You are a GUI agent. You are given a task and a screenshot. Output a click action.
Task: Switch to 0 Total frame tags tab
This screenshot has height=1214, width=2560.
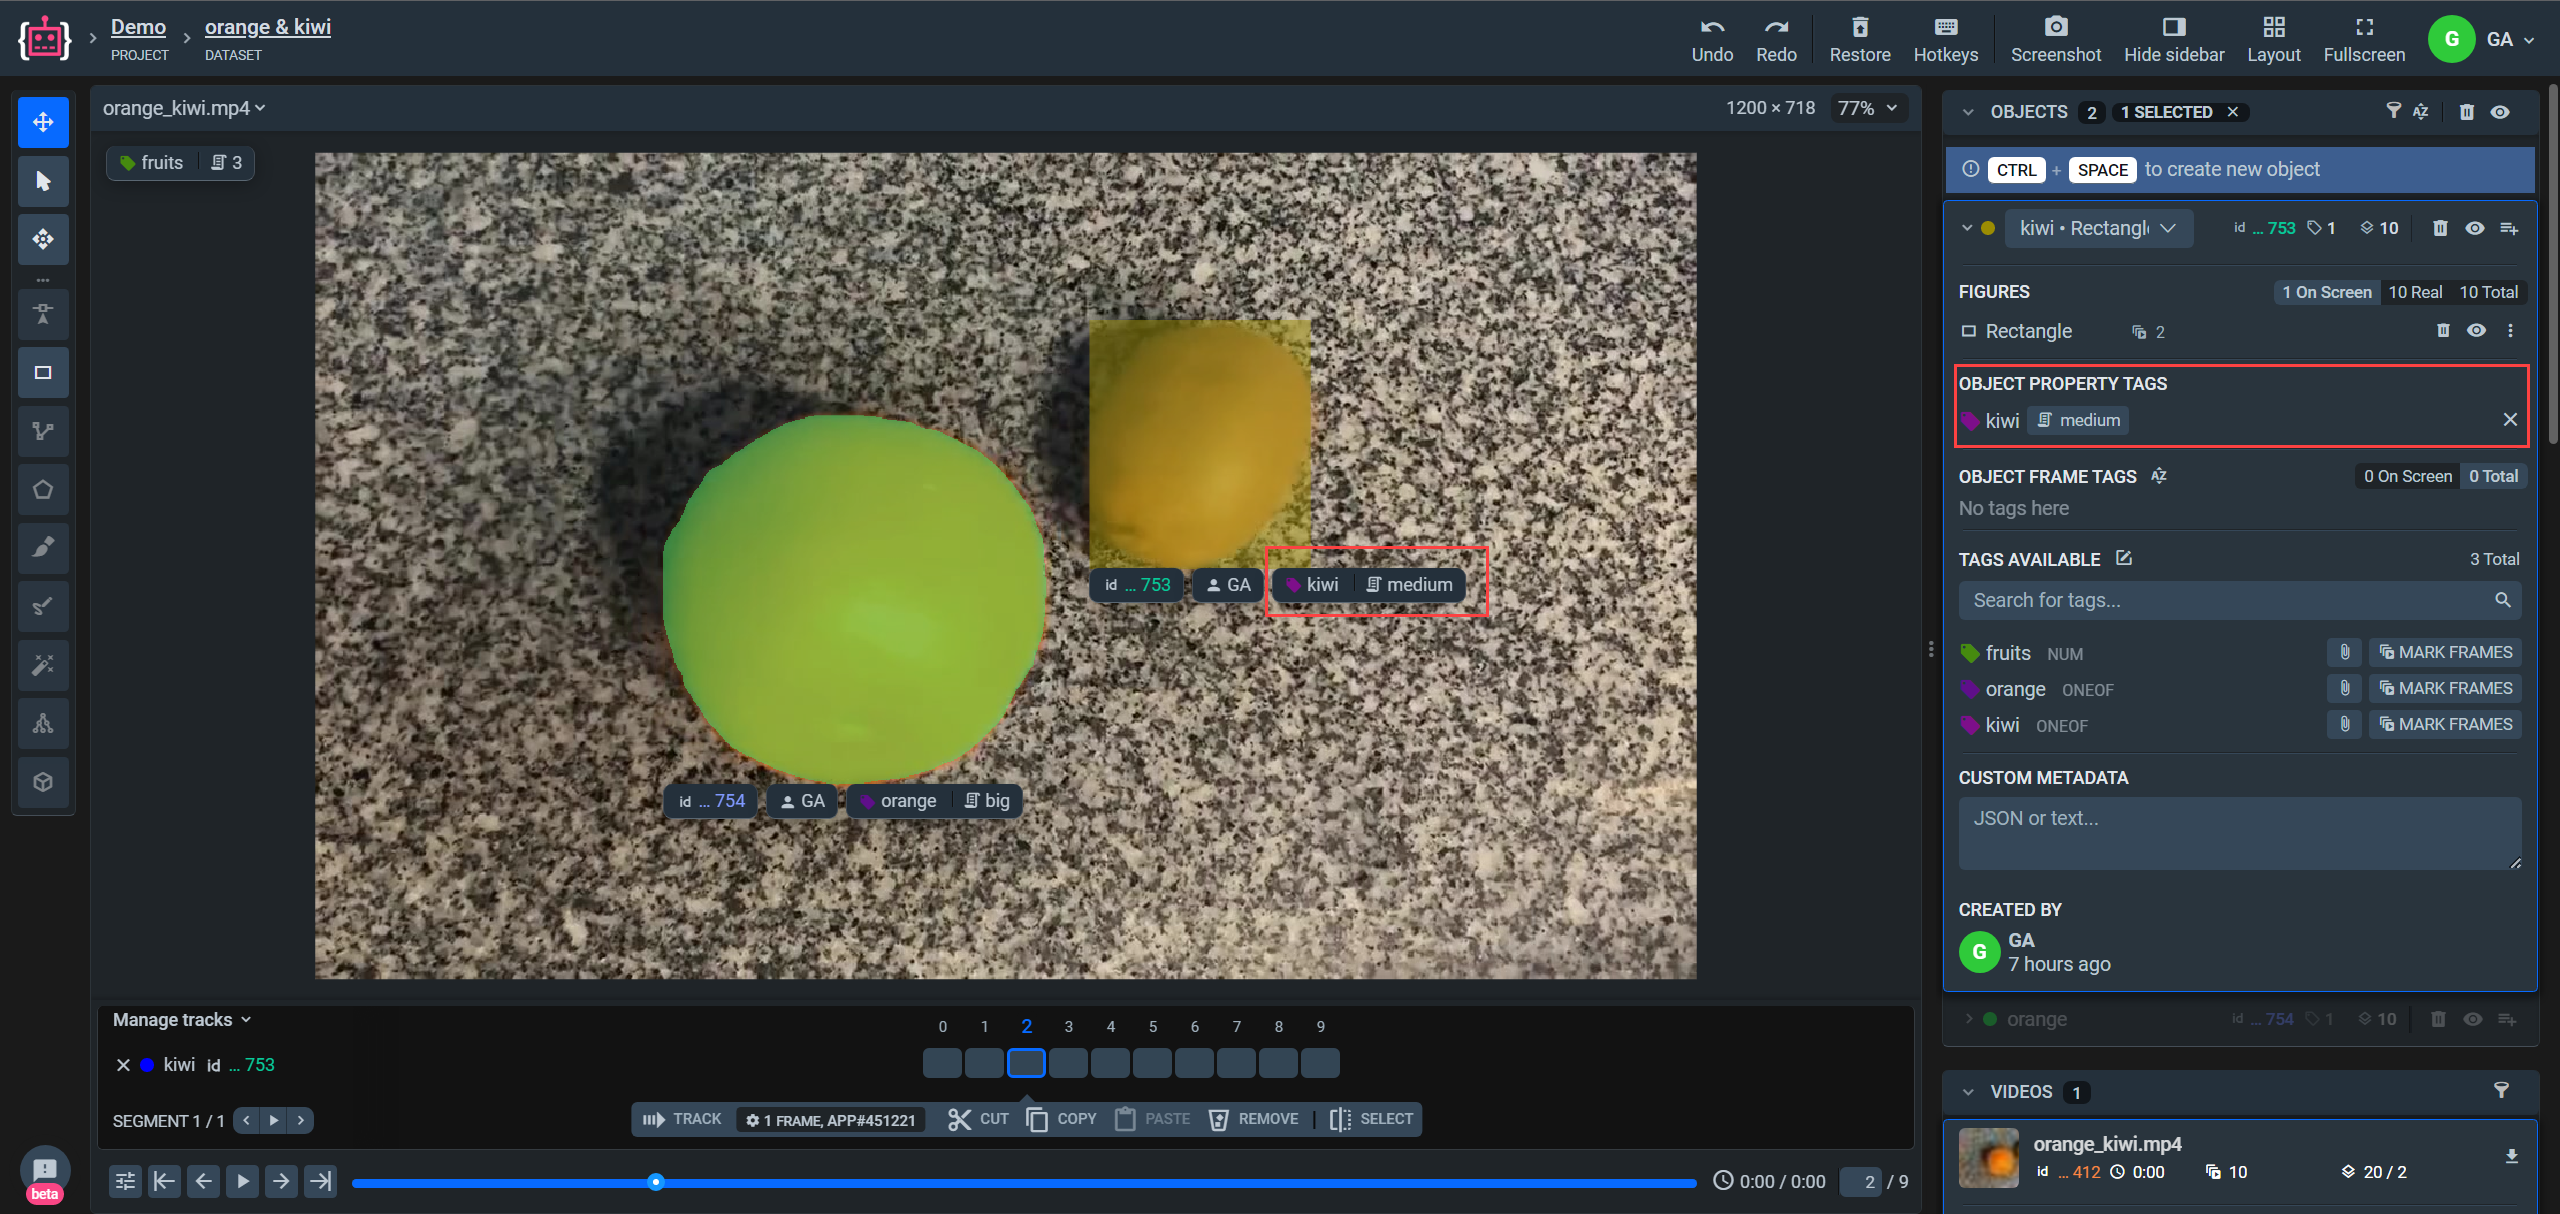click(x=2493, y=476)
